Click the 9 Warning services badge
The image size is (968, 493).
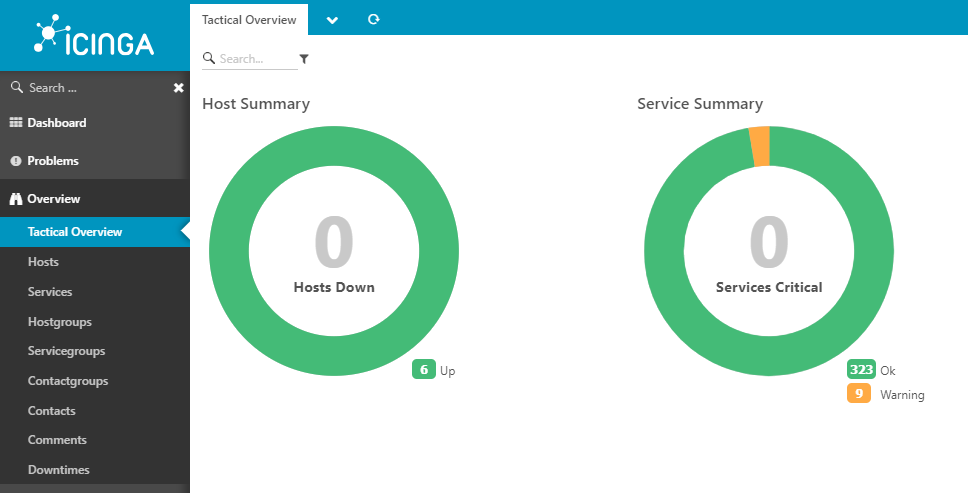[859, 393]
